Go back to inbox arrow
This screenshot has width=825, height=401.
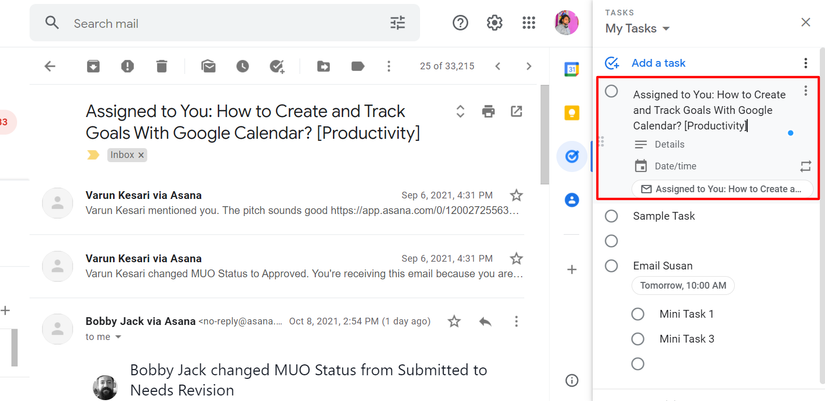click(49, 66)
